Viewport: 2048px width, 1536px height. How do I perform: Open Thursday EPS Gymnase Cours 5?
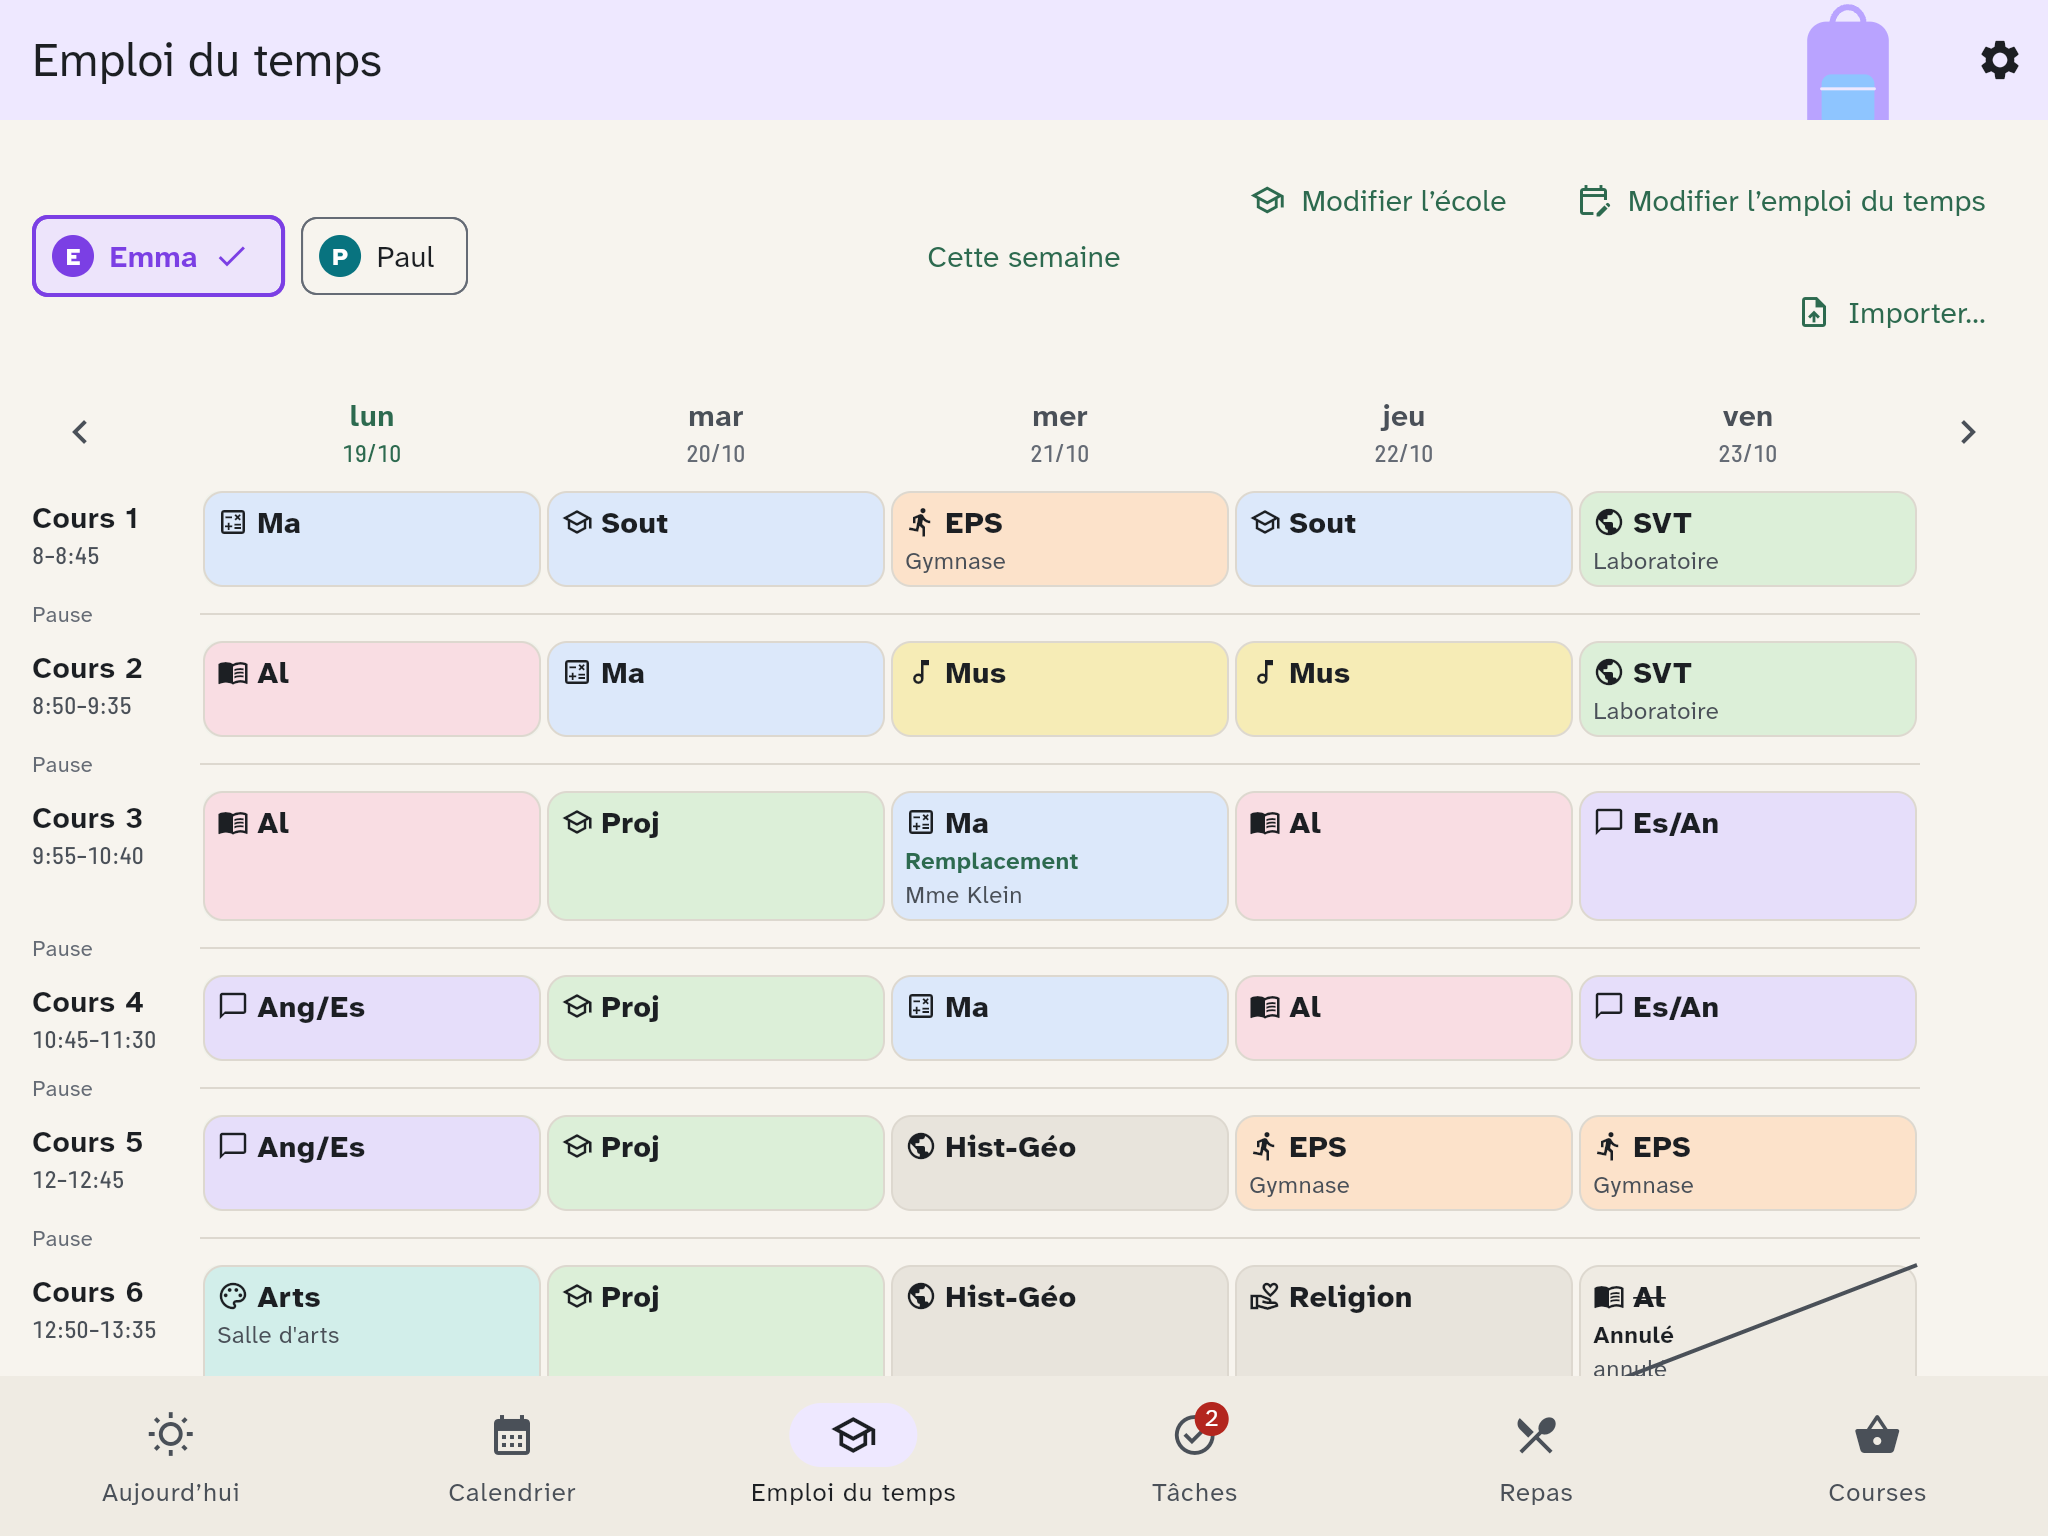pyautogui.click(x=1404, y=1163)
